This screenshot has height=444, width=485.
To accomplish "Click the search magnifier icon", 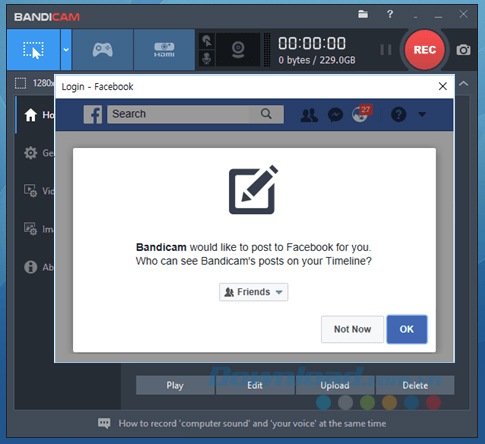I will (266, 114).
